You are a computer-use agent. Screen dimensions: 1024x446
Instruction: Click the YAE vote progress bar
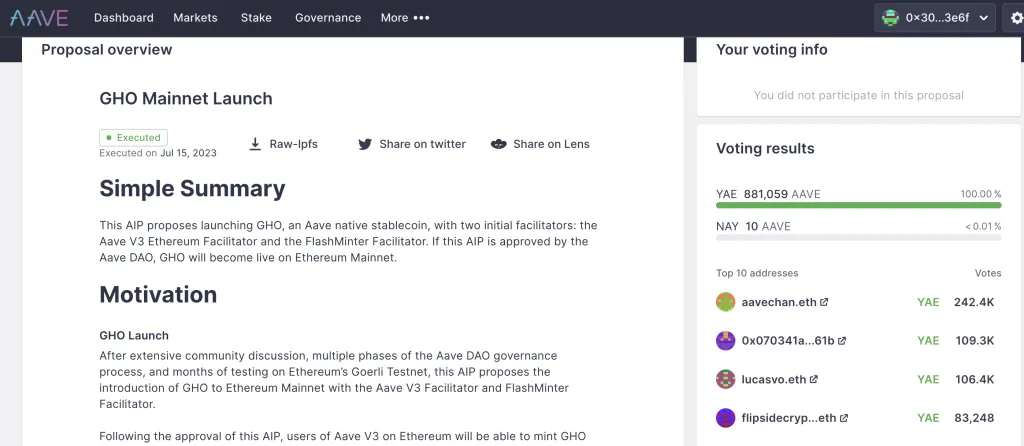(858, 205)
